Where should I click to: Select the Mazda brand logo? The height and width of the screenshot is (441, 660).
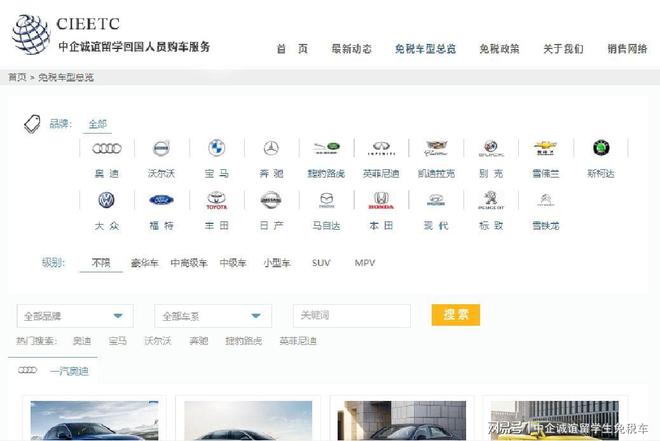(x=326, y=200)
